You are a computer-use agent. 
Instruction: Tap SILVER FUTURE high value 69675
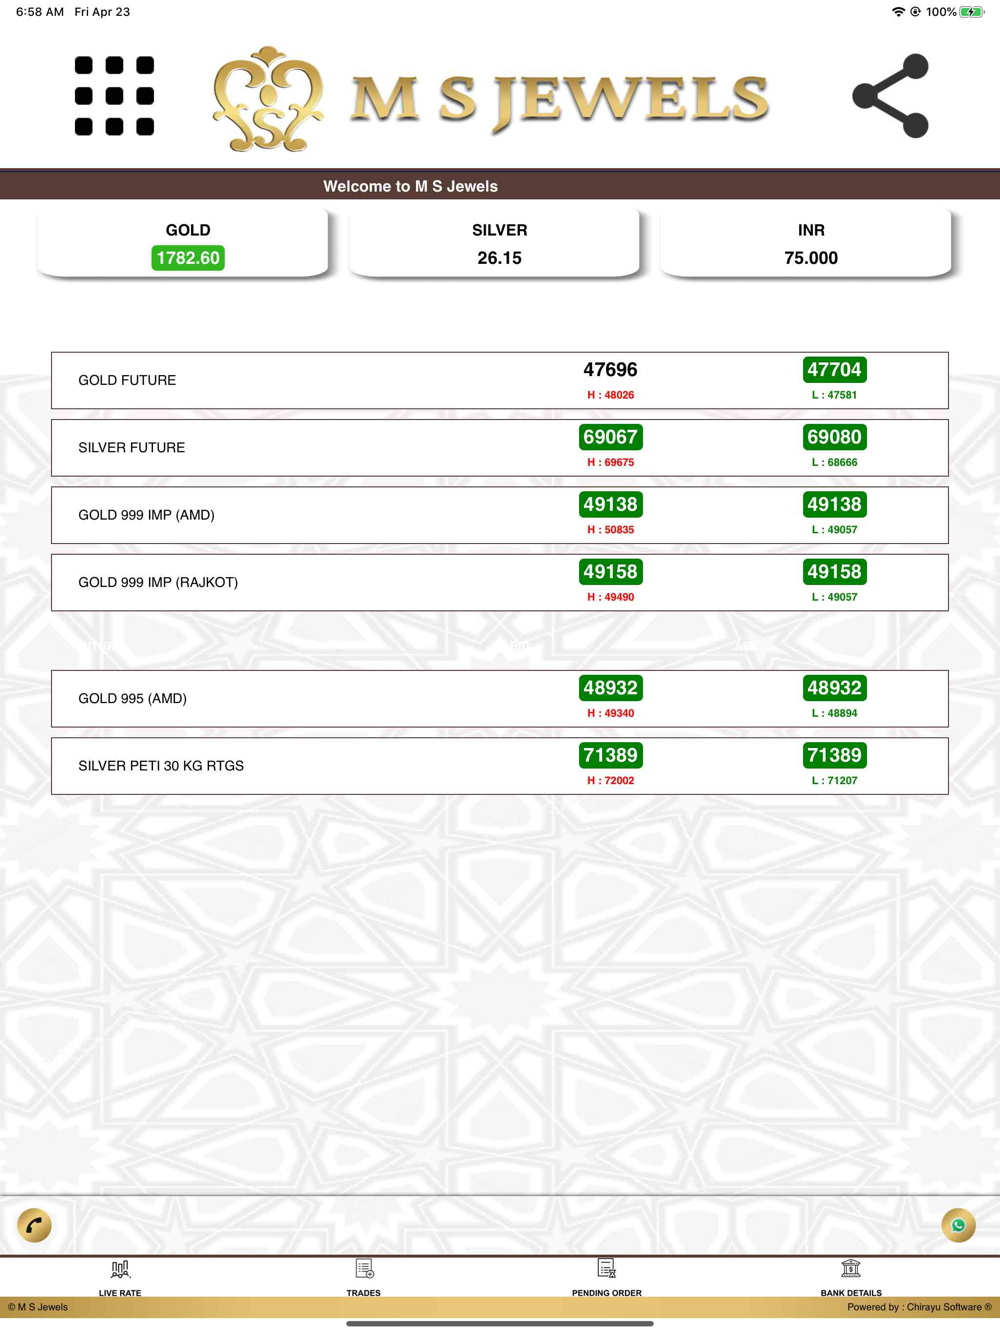pos(610,462)
